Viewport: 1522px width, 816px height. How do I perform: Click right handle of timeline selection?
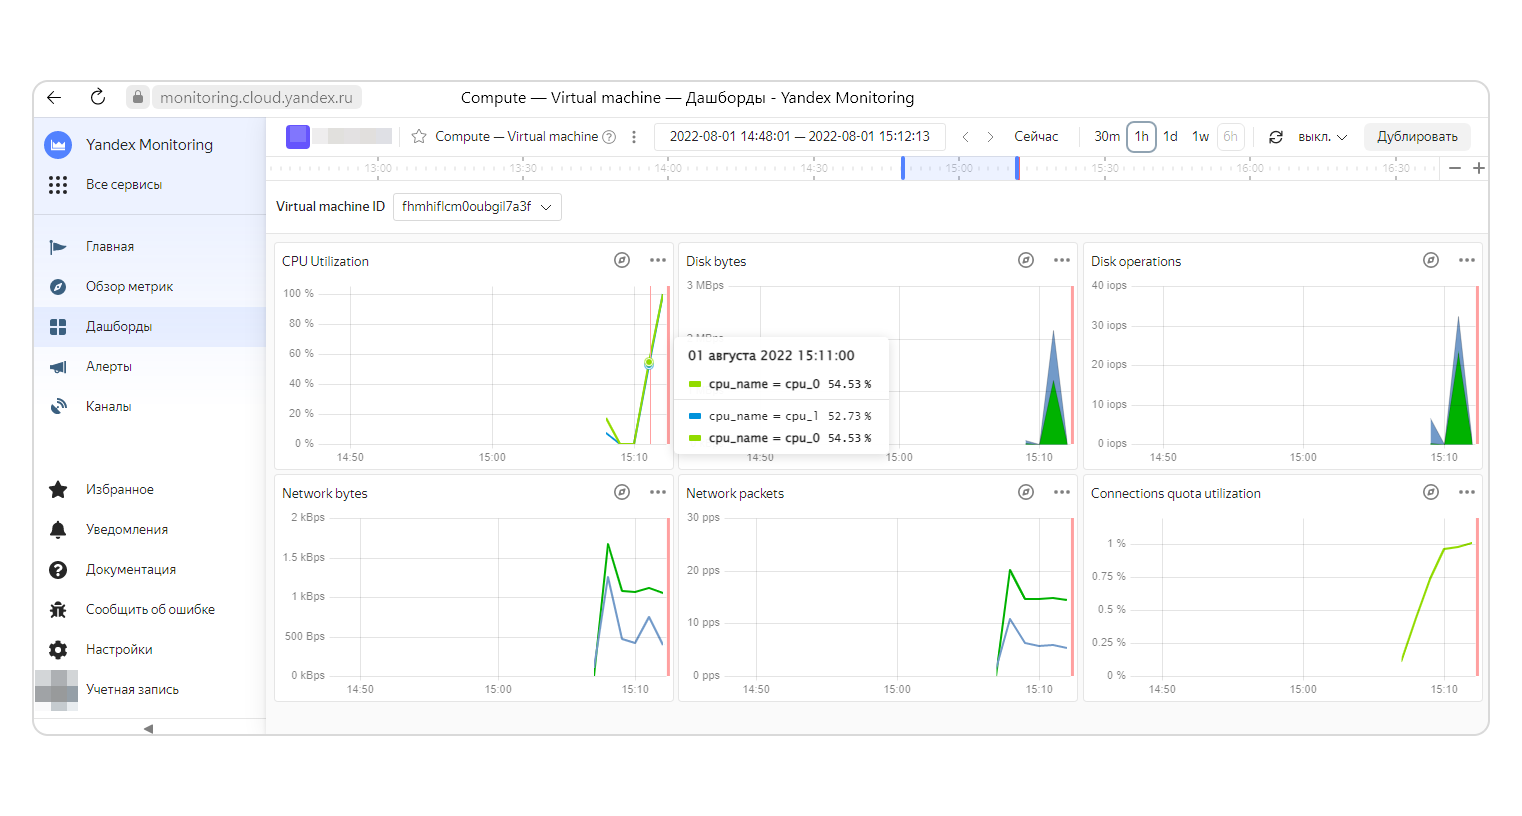tap(1017, 168)
